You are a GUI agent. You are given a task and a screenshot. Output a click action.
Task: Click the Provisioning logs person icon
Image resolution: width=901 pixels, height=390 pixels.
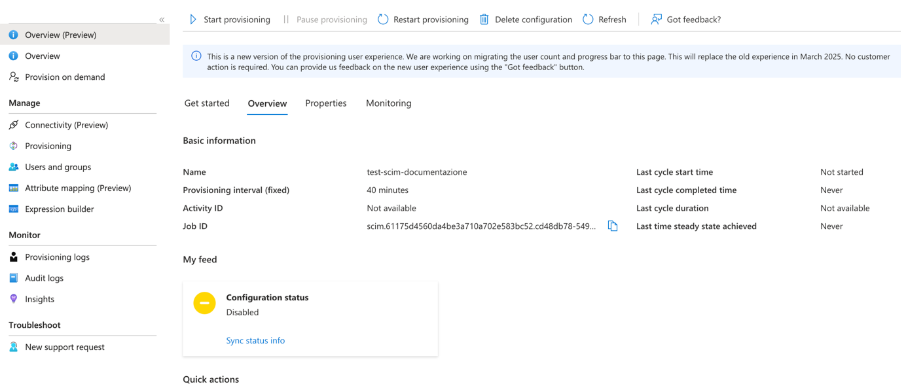point(14,257)
